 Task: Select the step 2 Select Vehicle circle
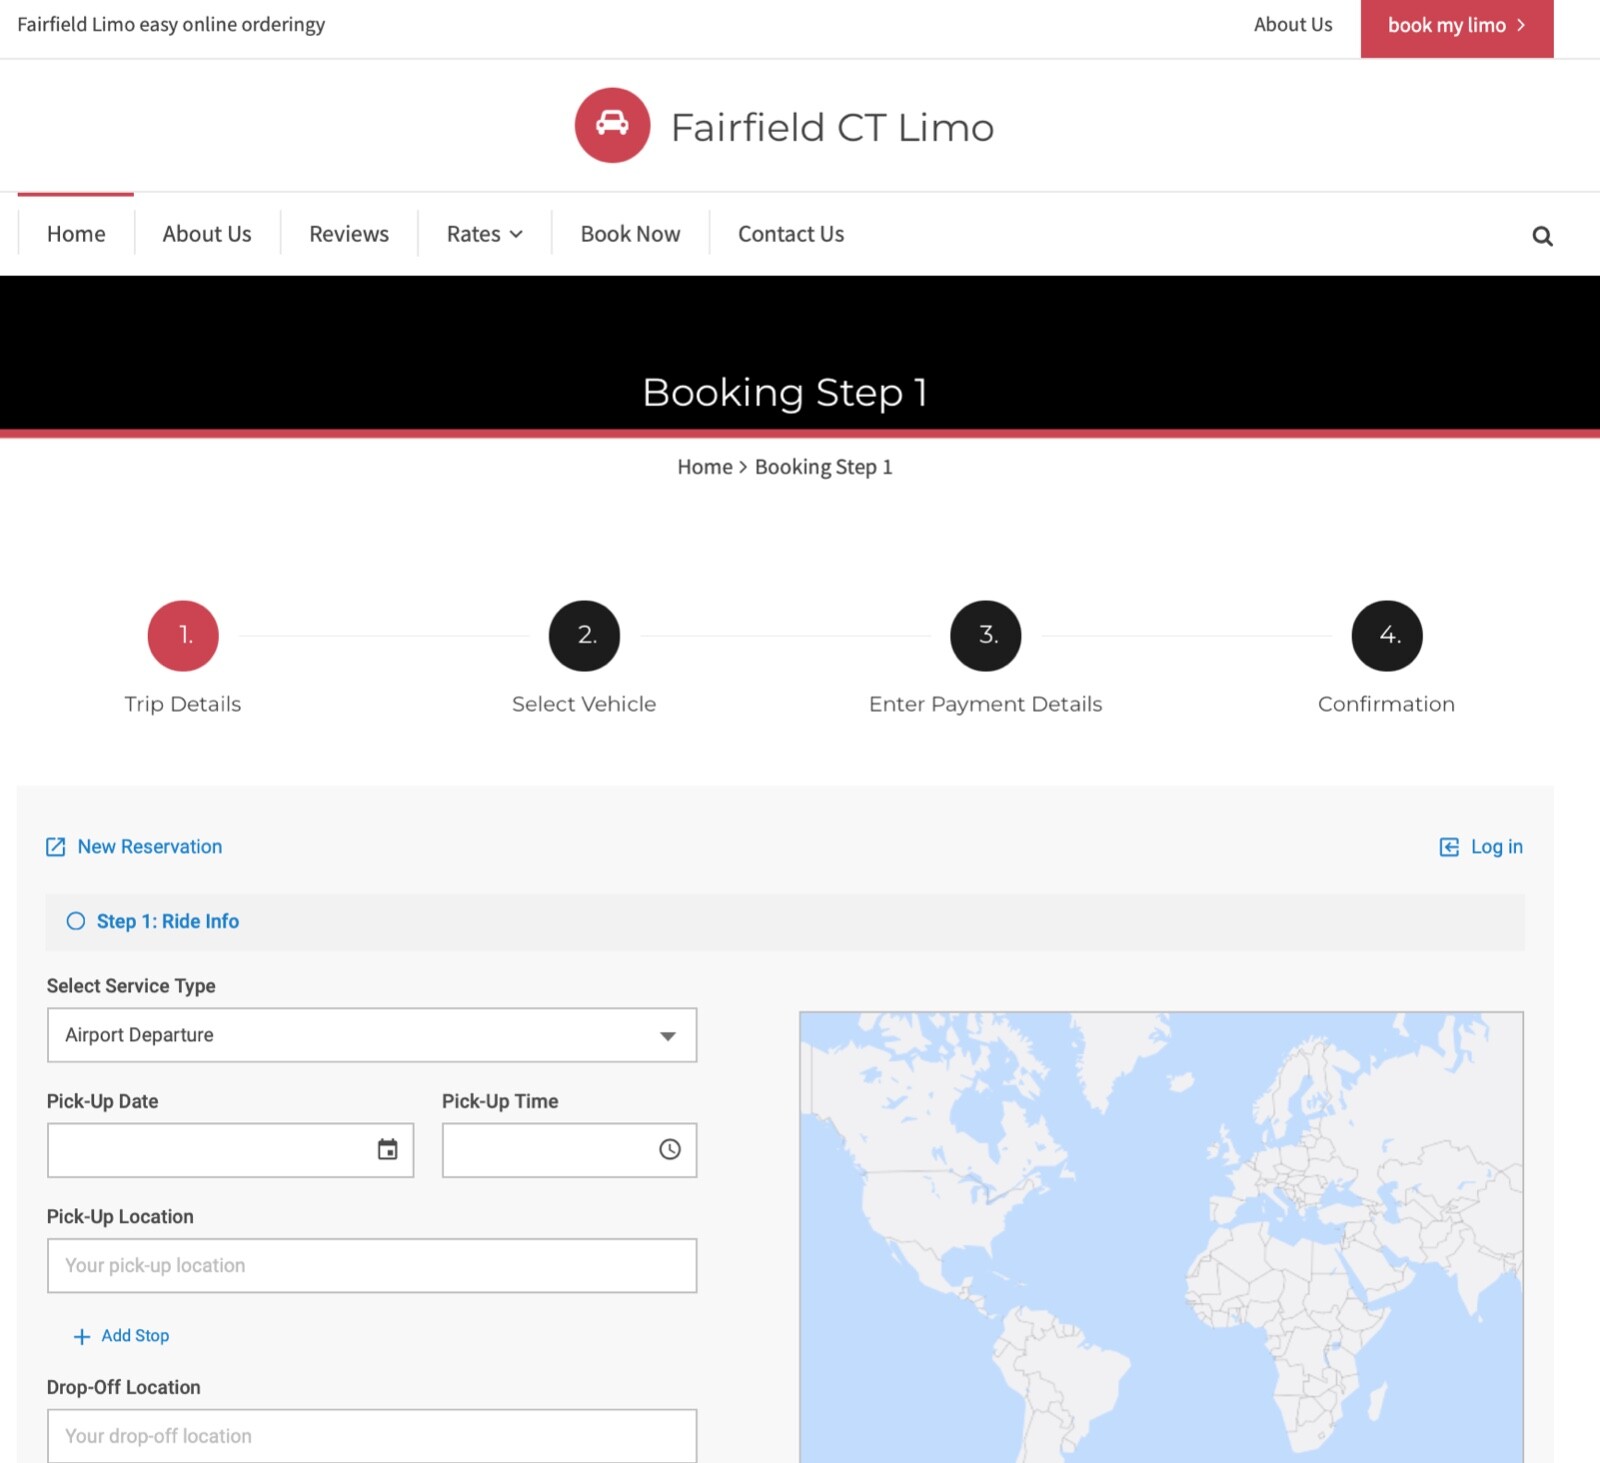pos(584,635)
